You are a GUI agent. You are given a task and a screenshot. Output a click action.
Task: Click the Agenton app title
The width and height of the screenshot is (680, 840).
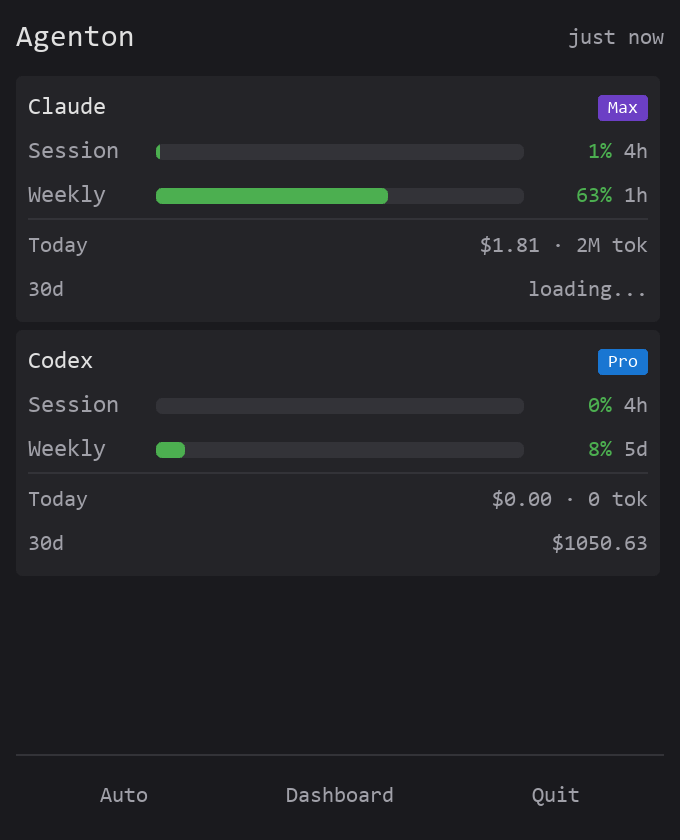click(x=75, y=37)
